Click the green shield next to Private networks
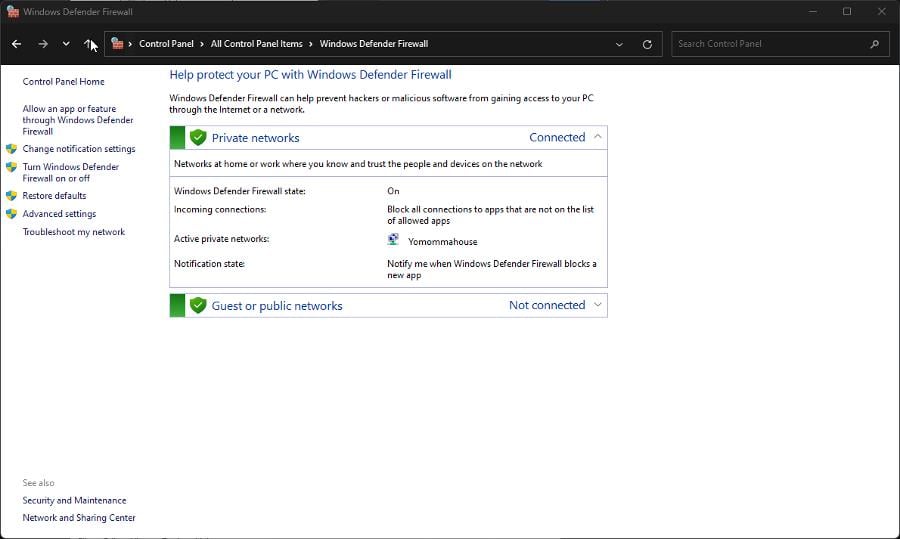Image resolution: width=900 pixels, height=539 pixels. 198,137
